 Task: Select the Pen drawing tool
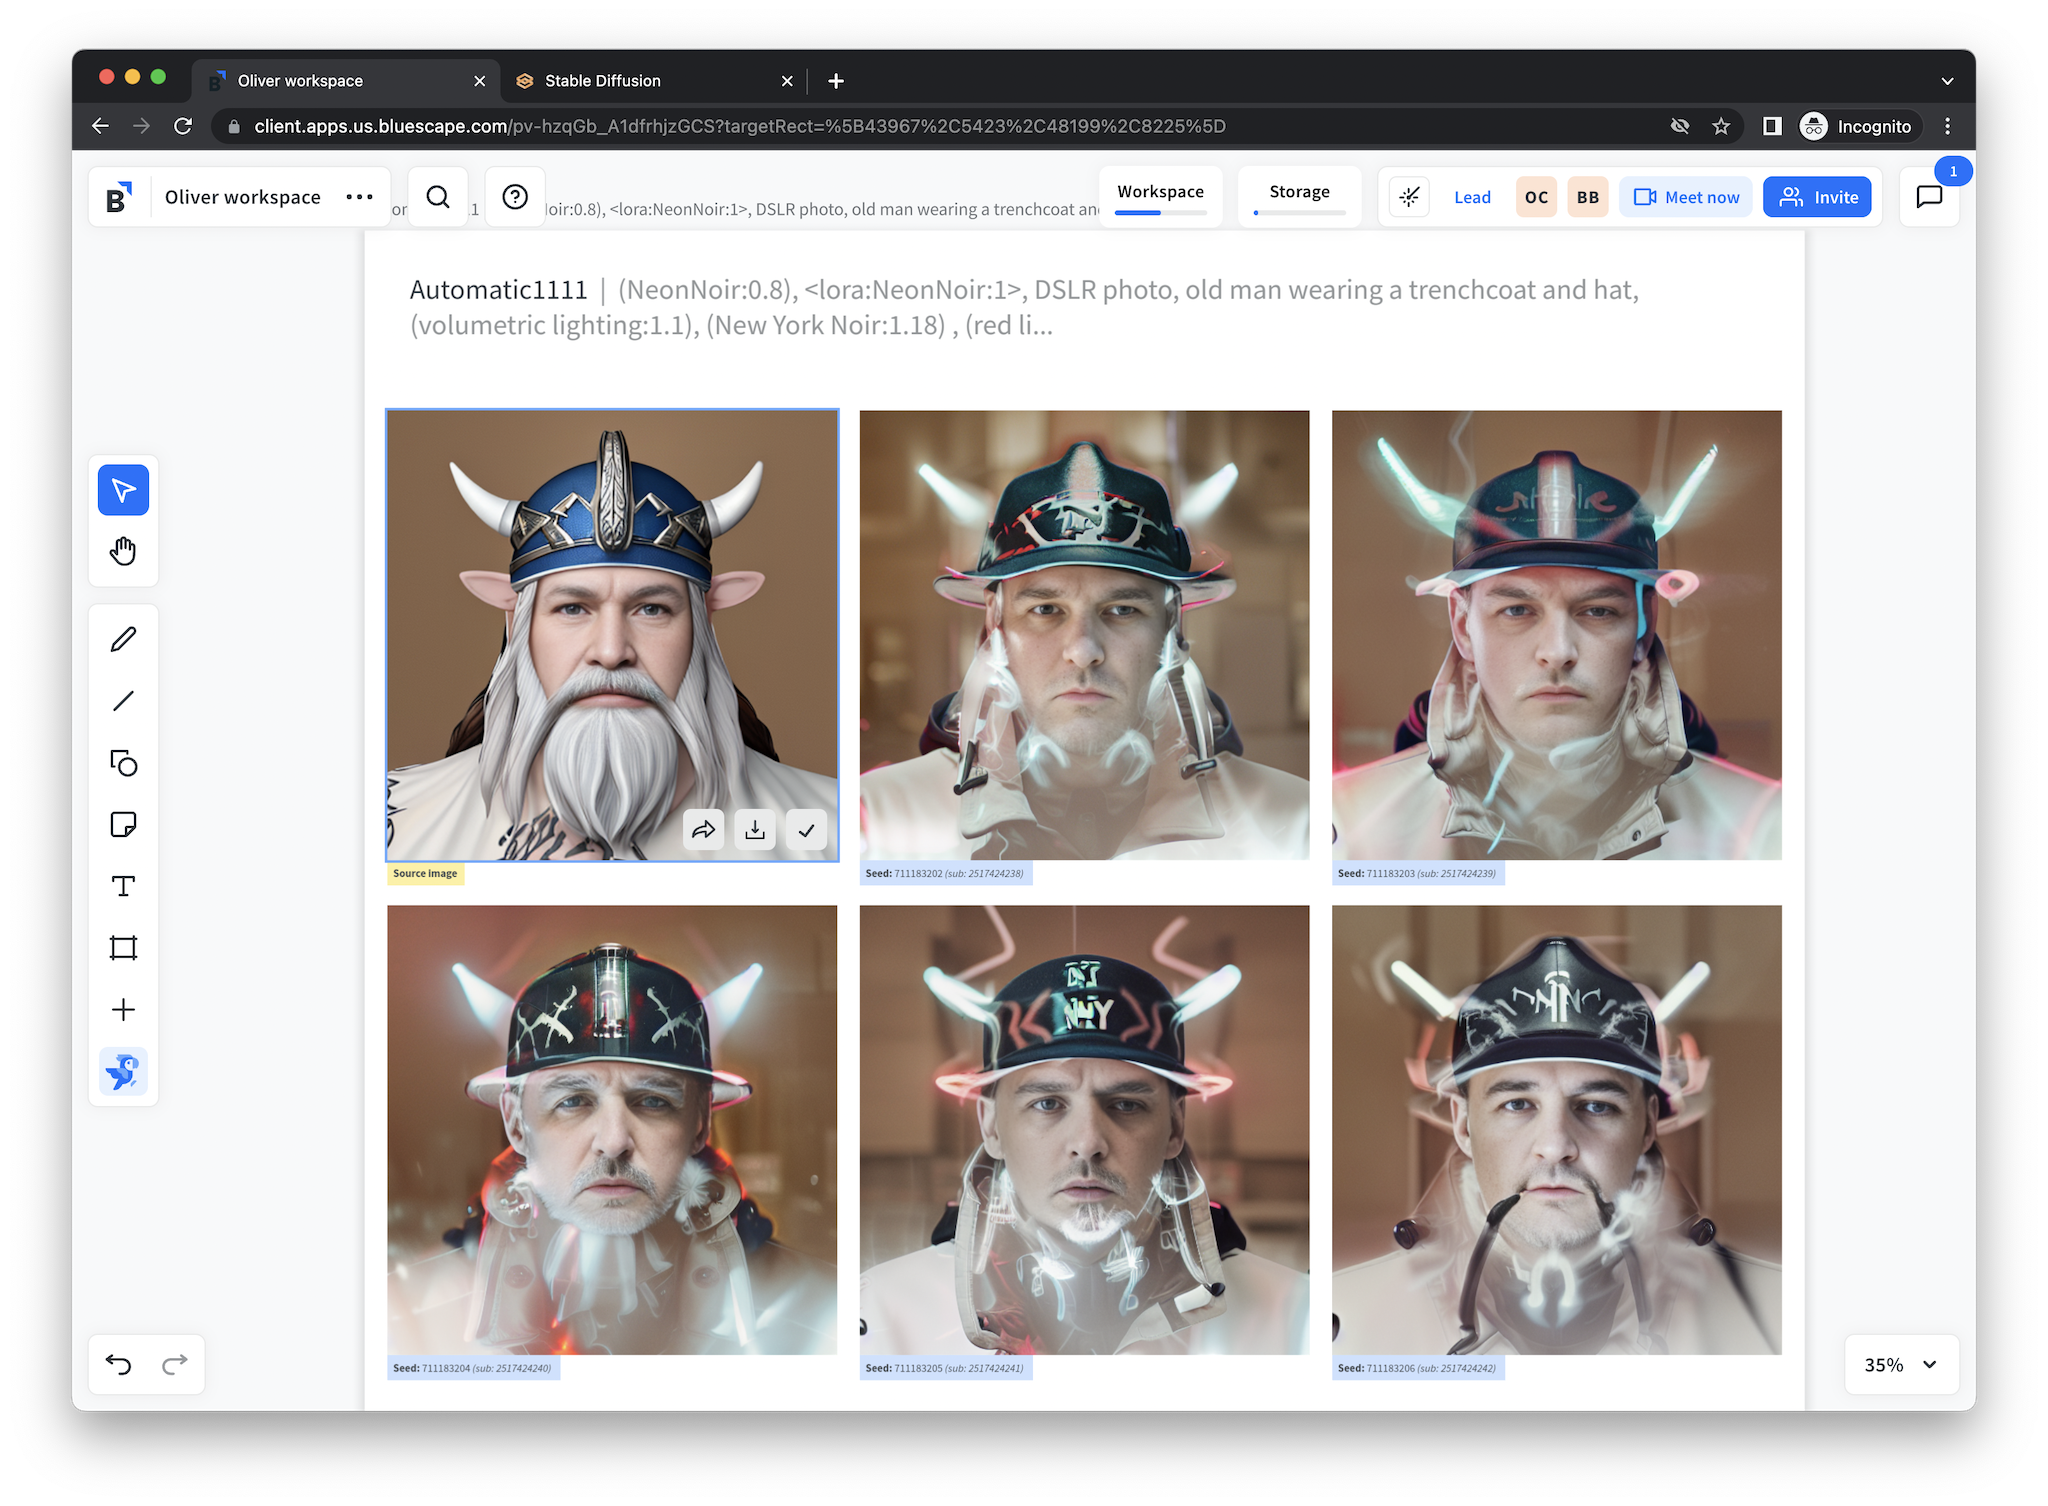pos(123,639)
